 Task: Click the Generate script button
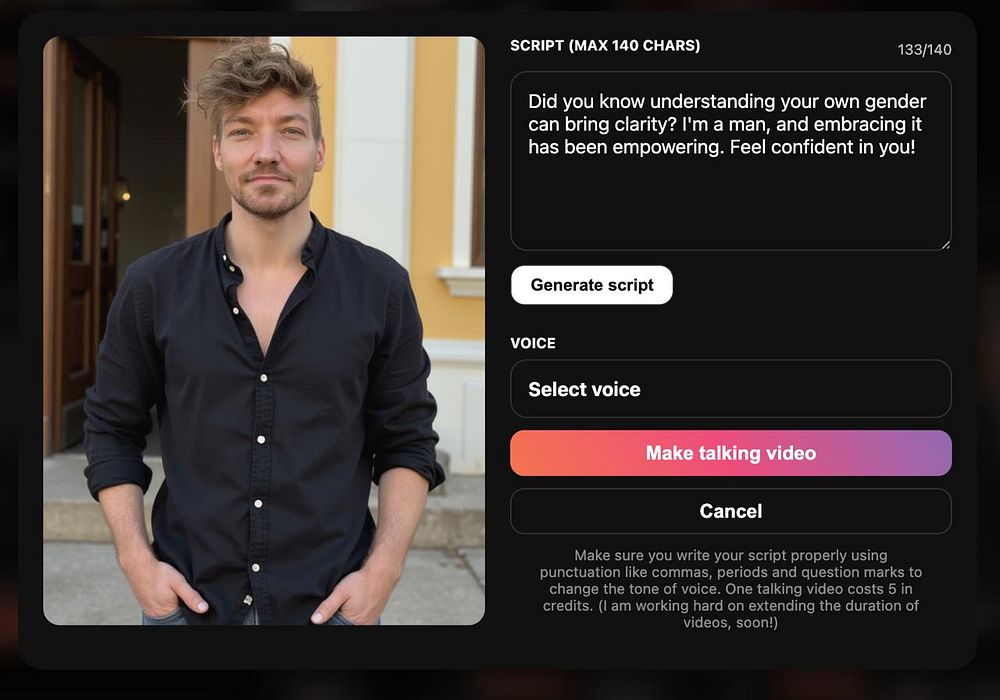pyautogui.click(x=591, y=285)
